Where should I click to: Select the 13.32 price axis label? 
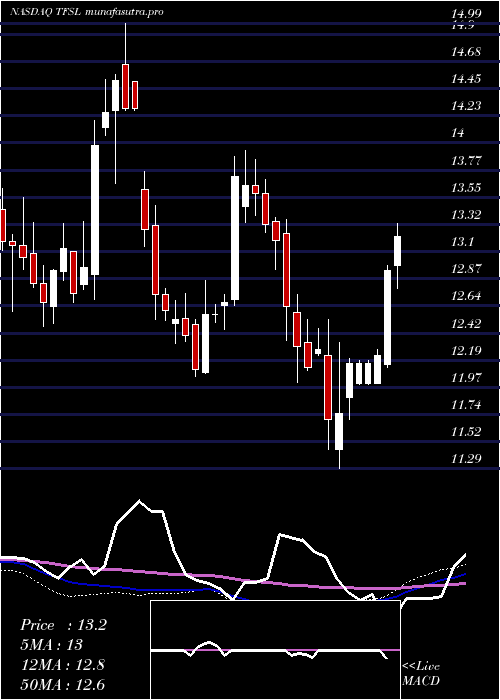point(466,215)
